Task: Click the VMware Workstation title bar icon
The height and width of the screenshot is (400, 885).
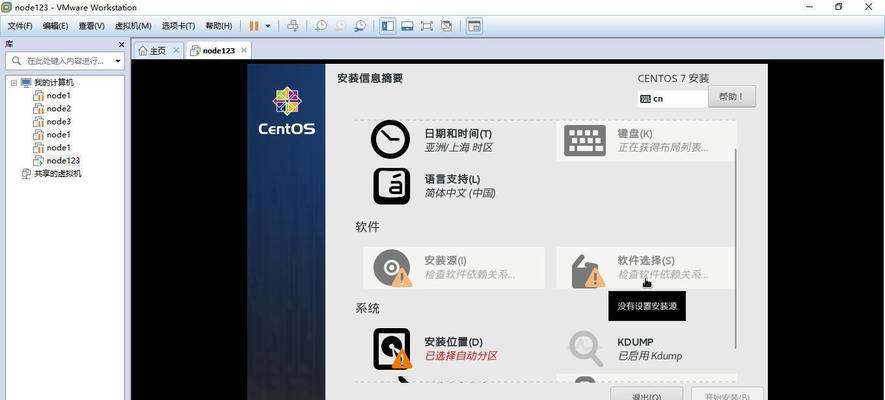Action: [6, 7]
